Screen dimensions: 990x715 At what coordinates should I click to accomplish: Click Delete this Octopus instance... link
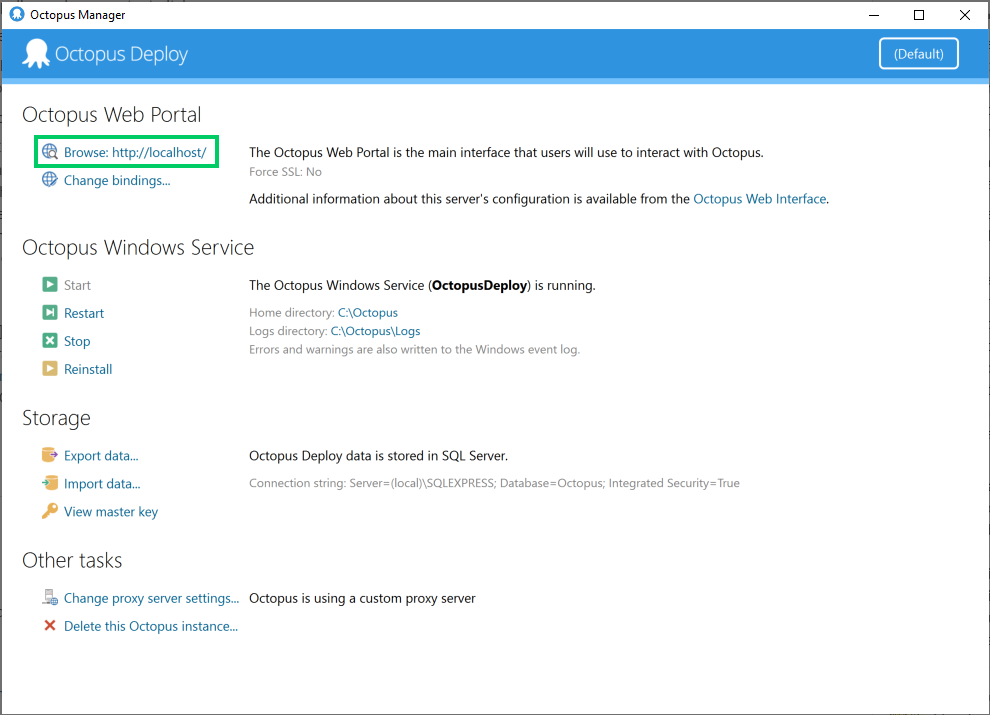pos(151,626)
